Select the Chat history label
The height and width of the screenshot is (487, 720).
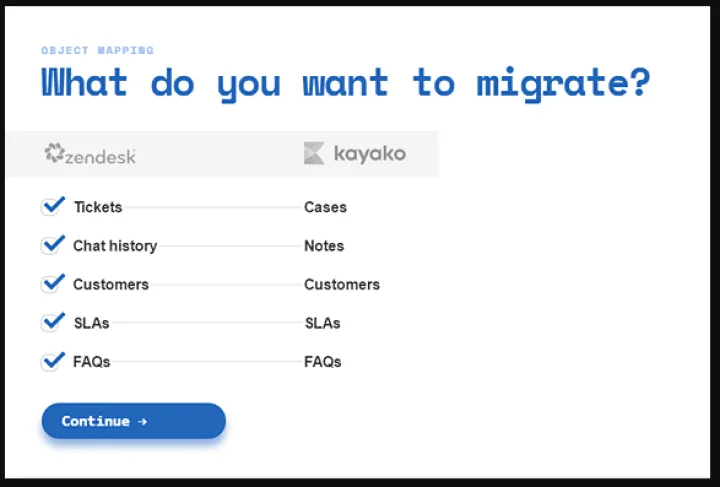coord(115,246)
